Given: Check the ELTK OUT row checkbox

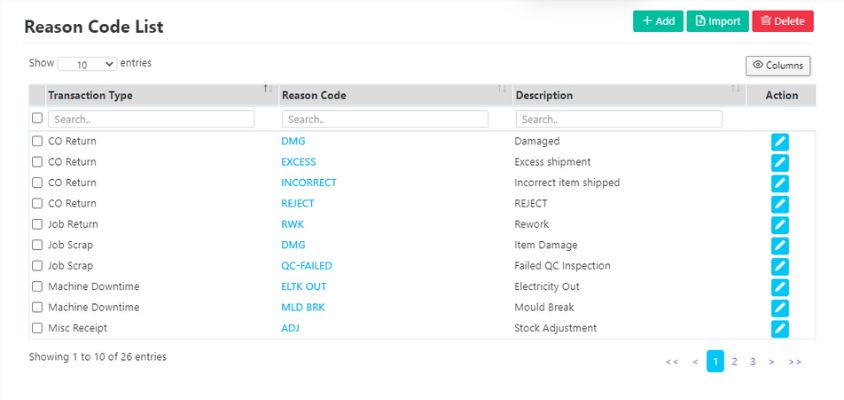Looking at the screenshot, I should [x=37, y=286].
